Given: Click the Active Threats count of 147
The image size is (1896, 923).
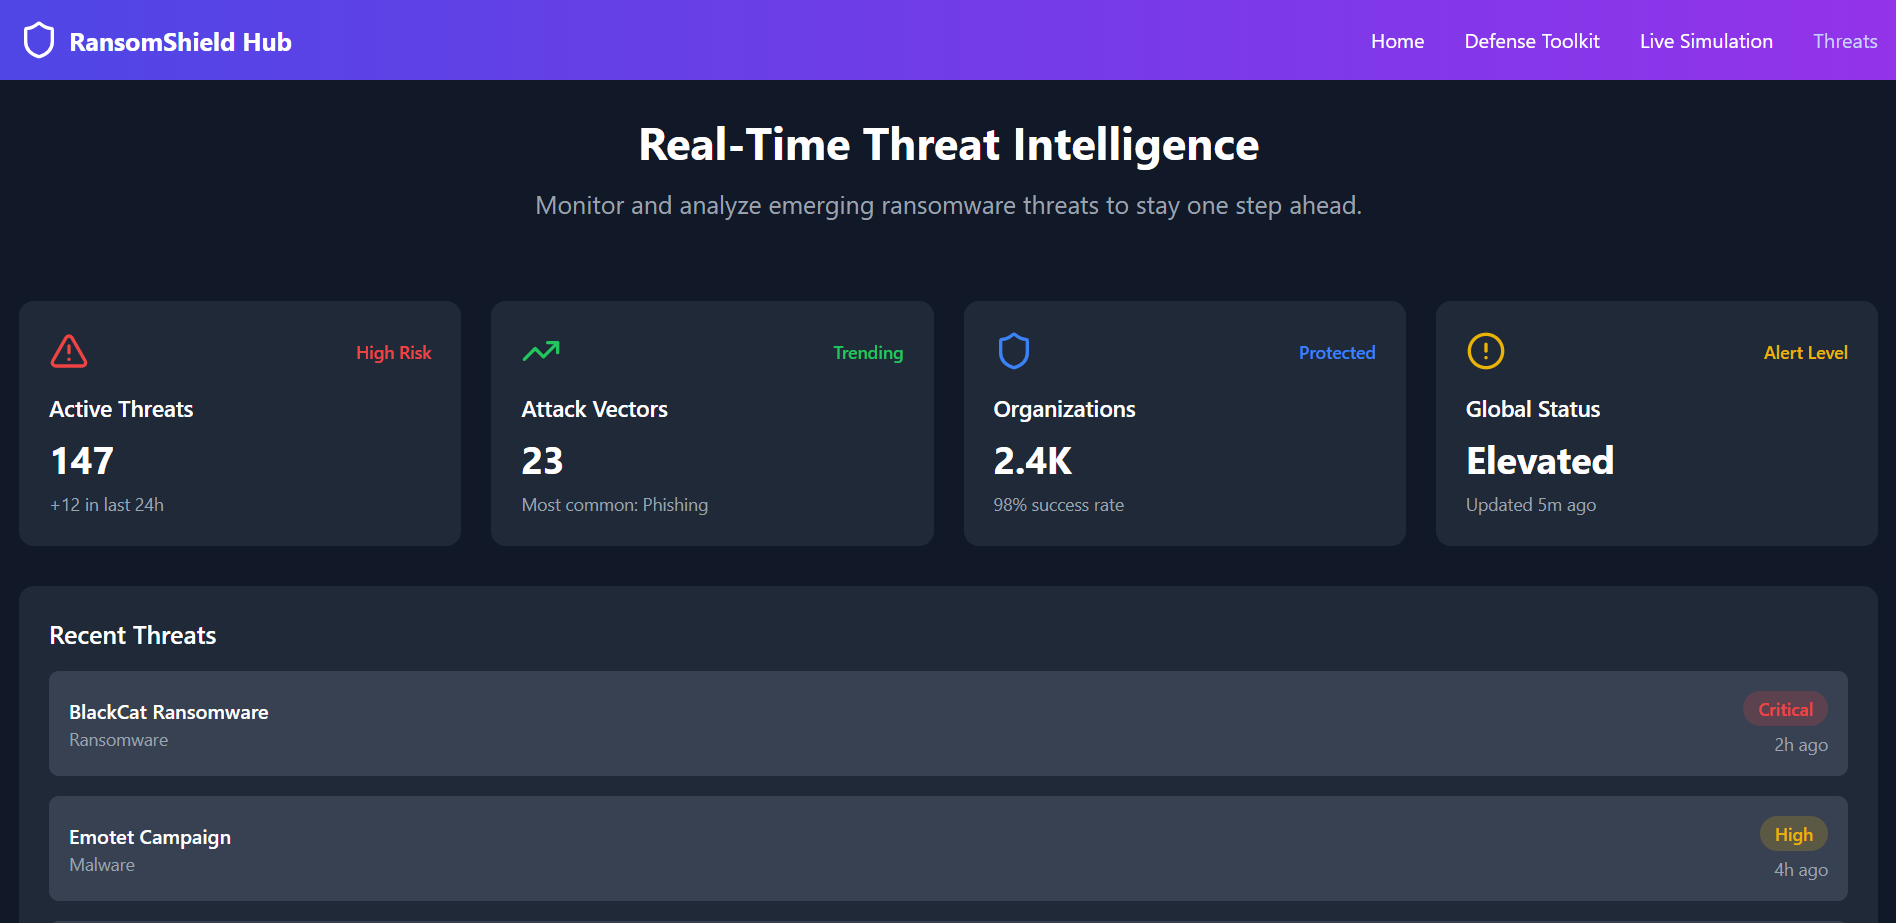Looking at the screenshot, I should point(82,461).
